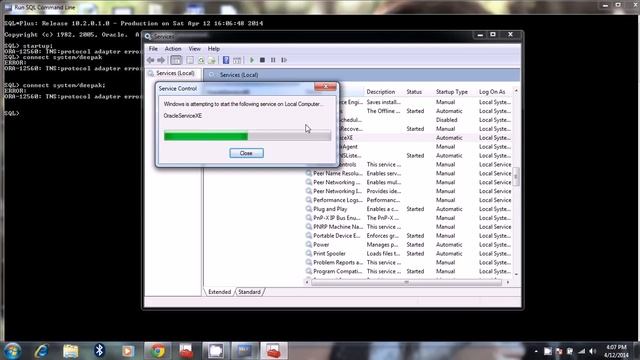Click the Back arrow in Services toolbar

click(x=151, y=60)
